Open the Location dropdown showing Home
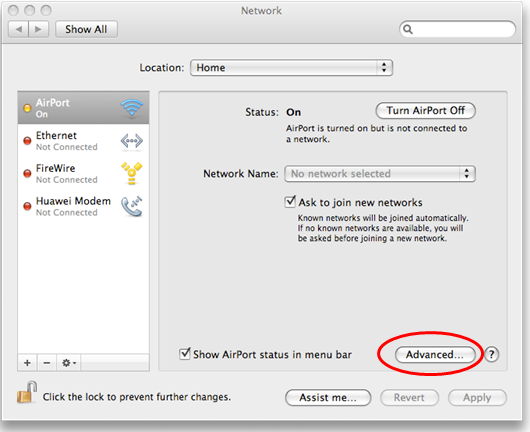This screenshot has width=530, height=432. click(291, 68)
